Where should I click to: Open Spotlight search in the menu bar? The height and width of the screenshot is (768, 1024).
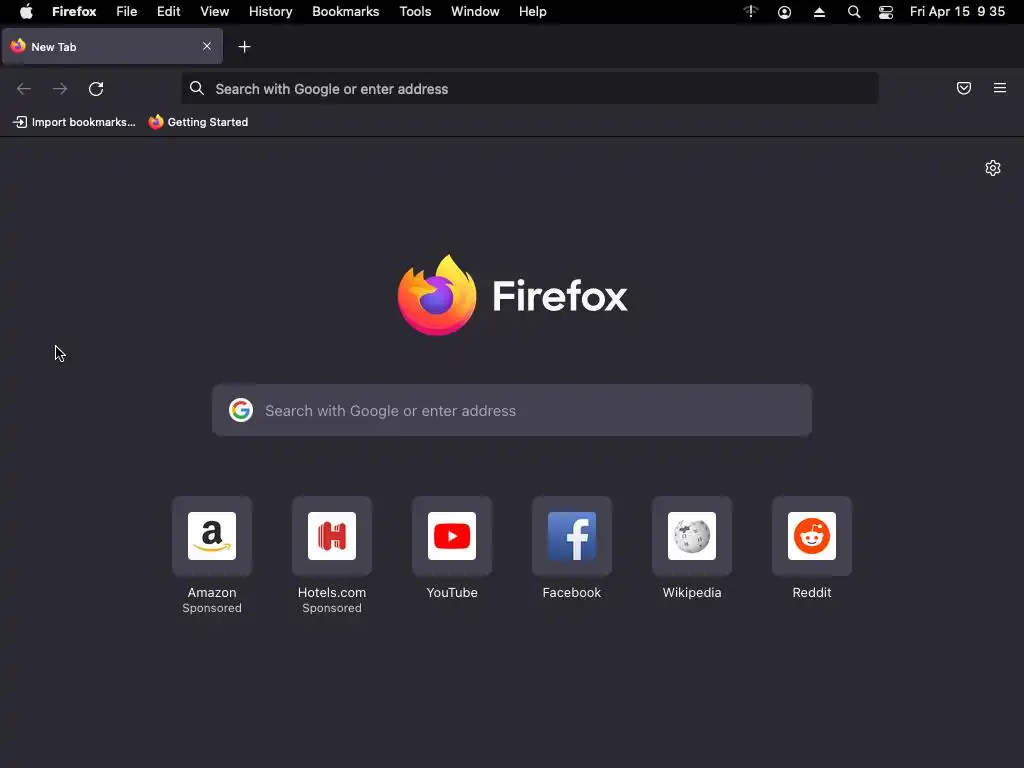(x=854, y=12)
